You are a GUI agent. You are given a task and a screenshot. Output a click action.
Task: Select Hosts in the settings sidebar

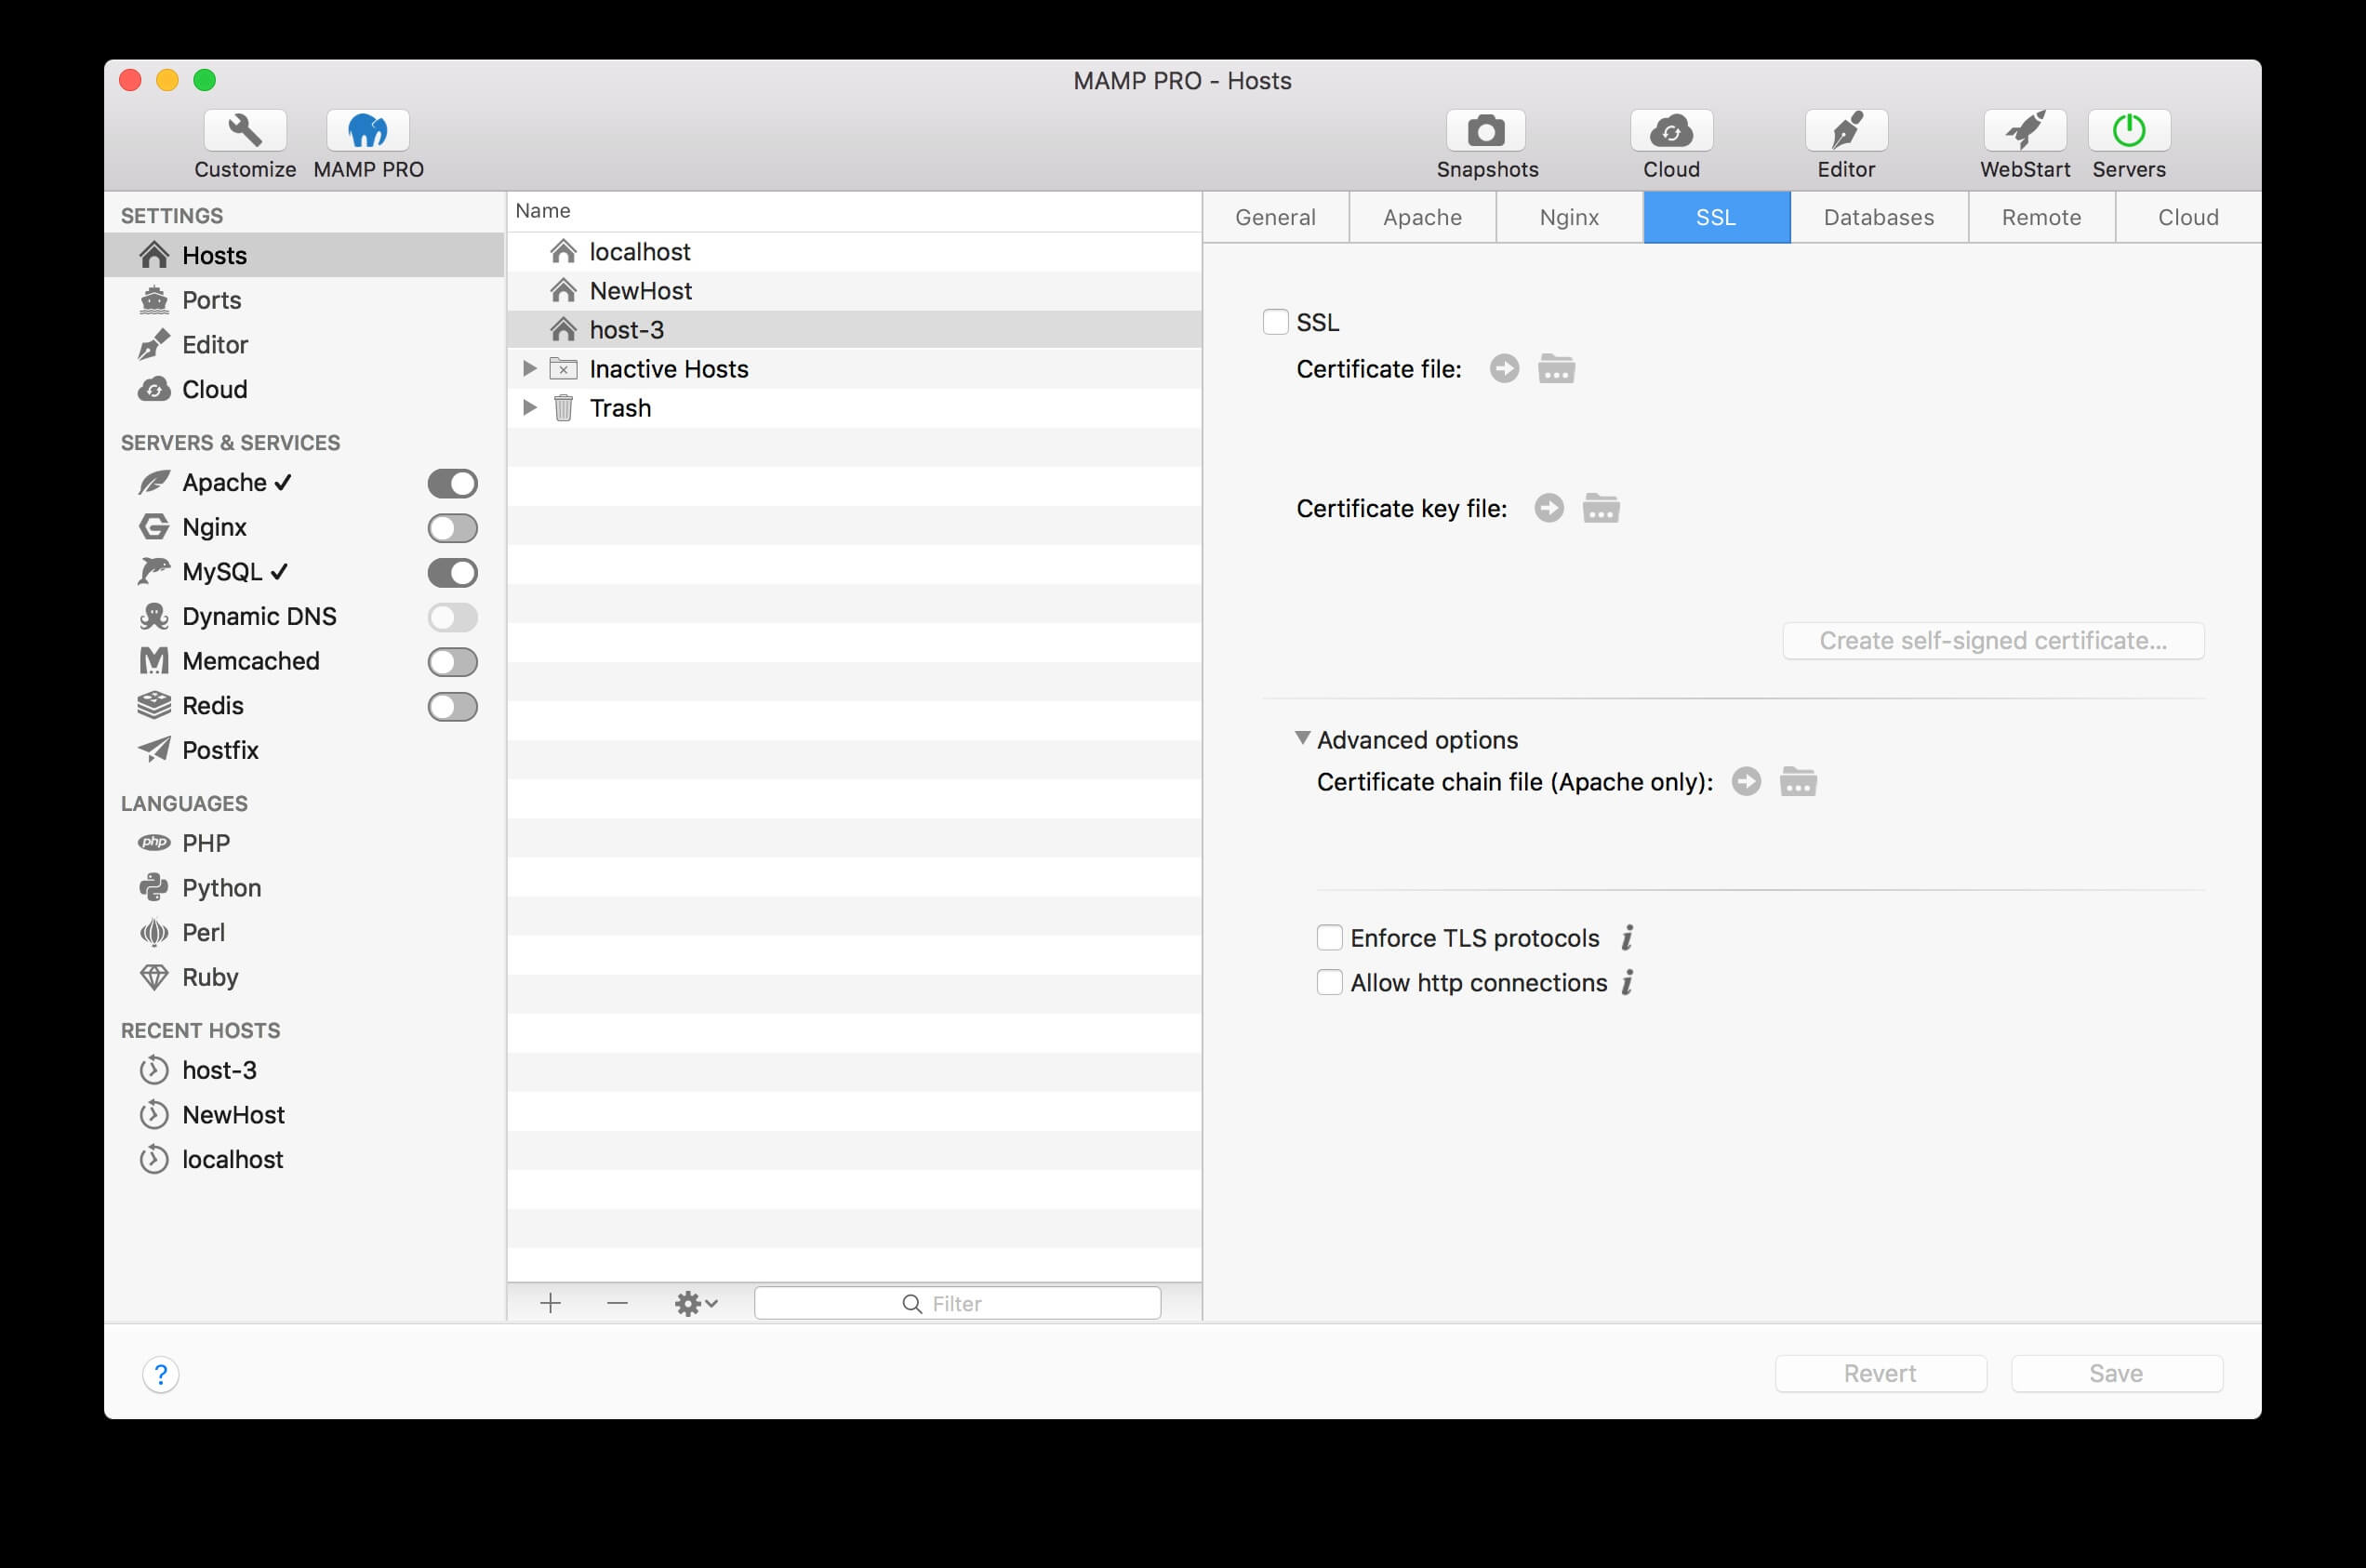304,255
